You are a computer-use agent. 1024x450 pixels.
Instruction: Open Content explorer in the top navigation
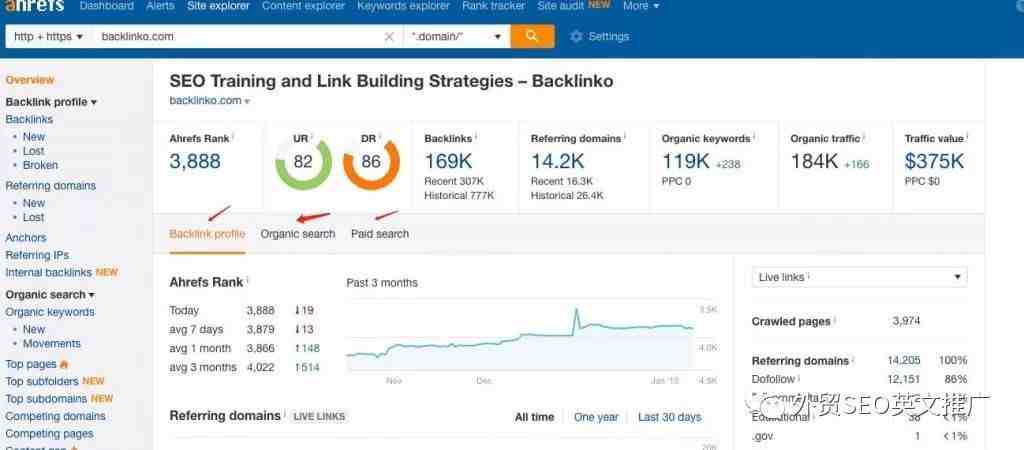click(304, 6)
